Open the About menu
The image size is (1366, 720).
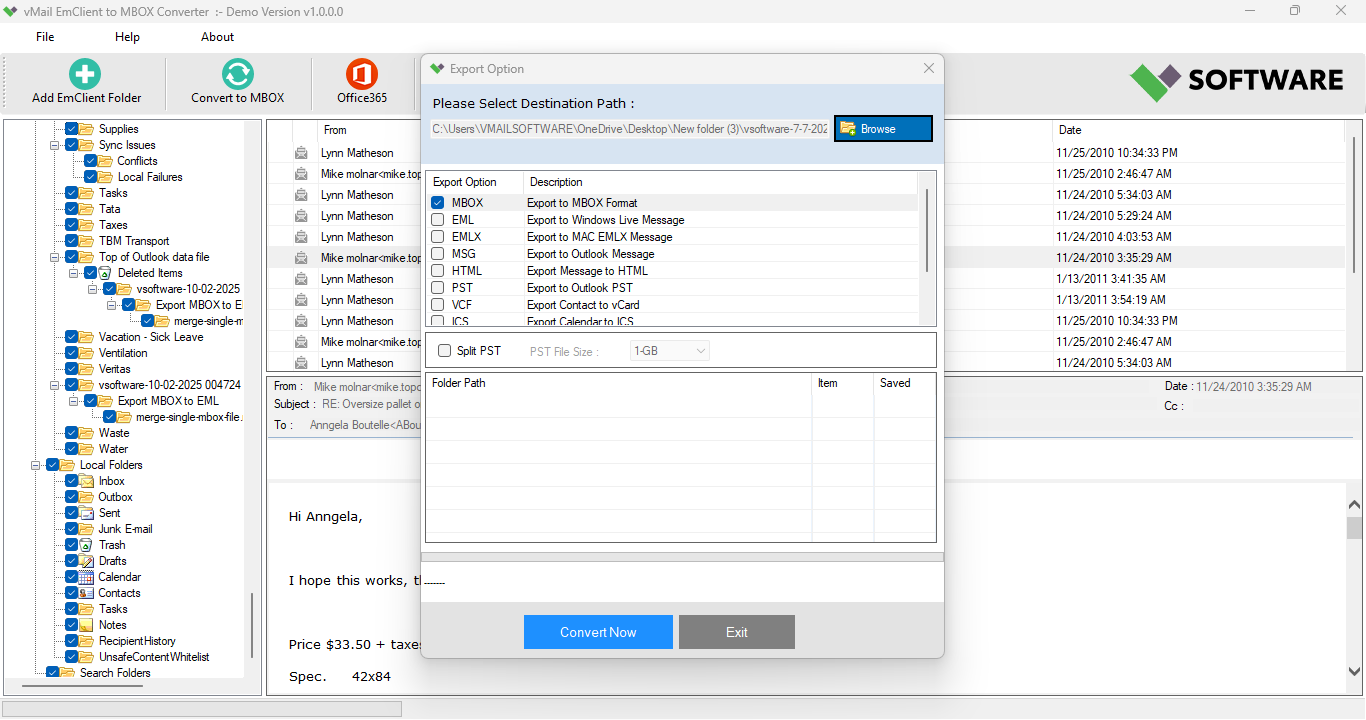point(217,37)
